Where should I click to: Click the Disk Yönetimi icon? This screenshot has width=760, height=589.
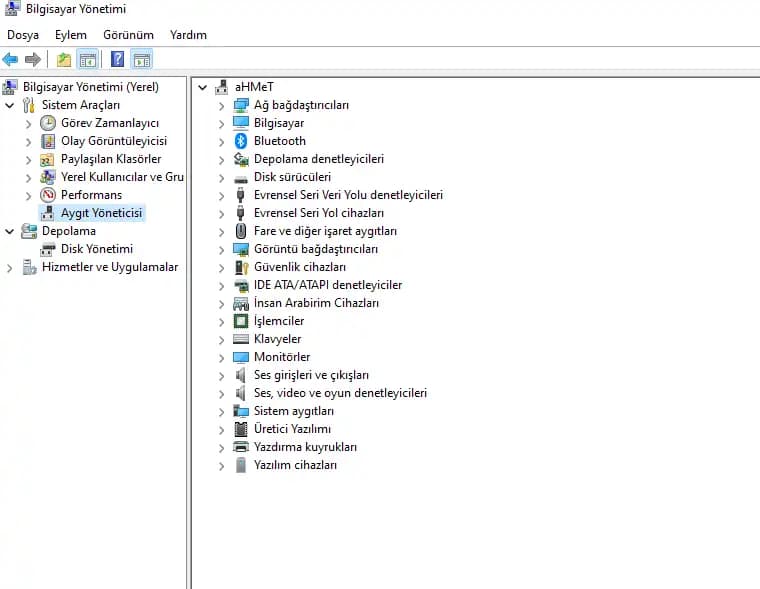pyautogui.click(x=48, y=249)
